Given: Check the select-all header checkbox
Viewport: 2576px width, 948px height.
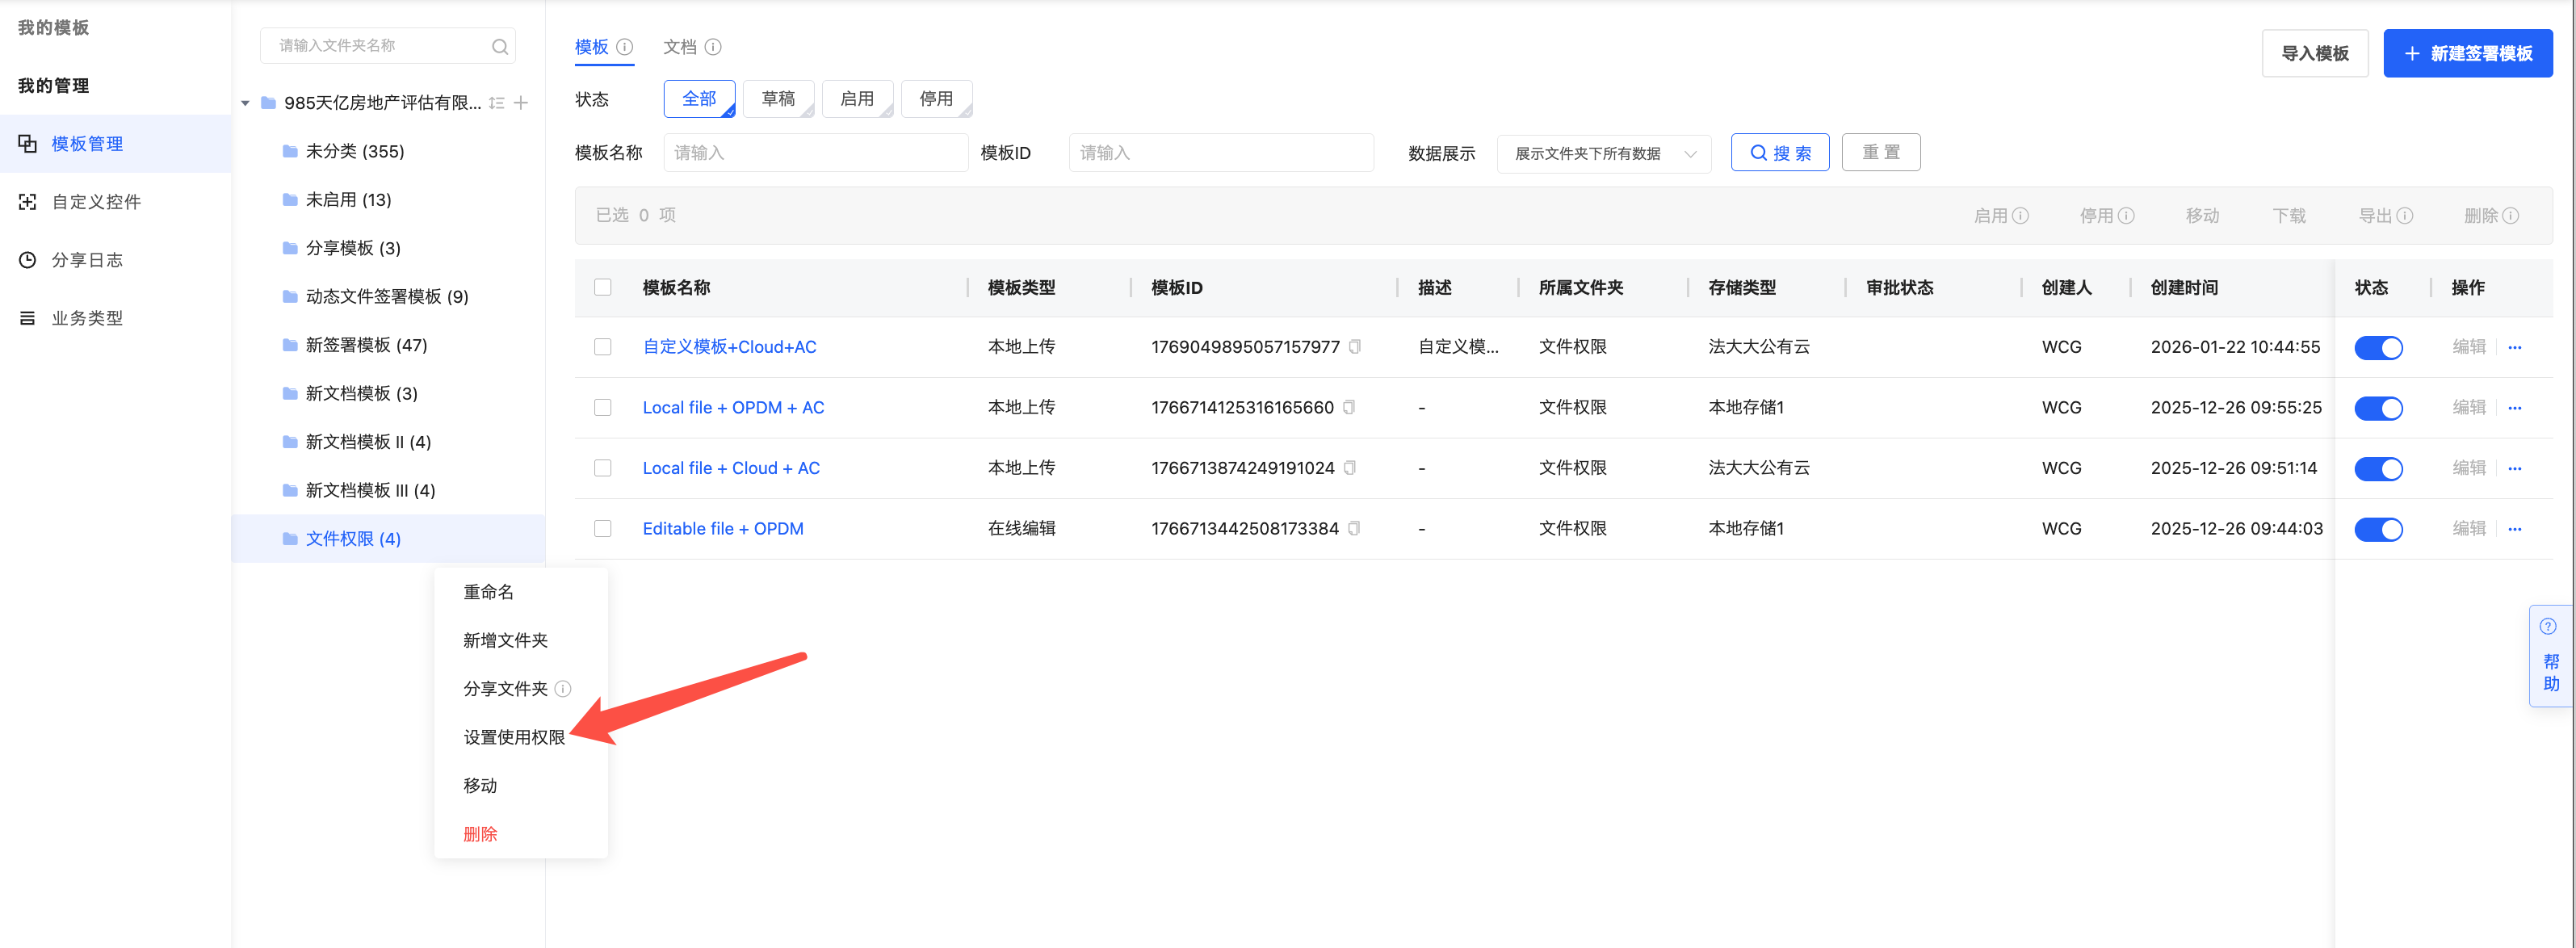Looking at the screenshot, I should click(x=603, y=288).
